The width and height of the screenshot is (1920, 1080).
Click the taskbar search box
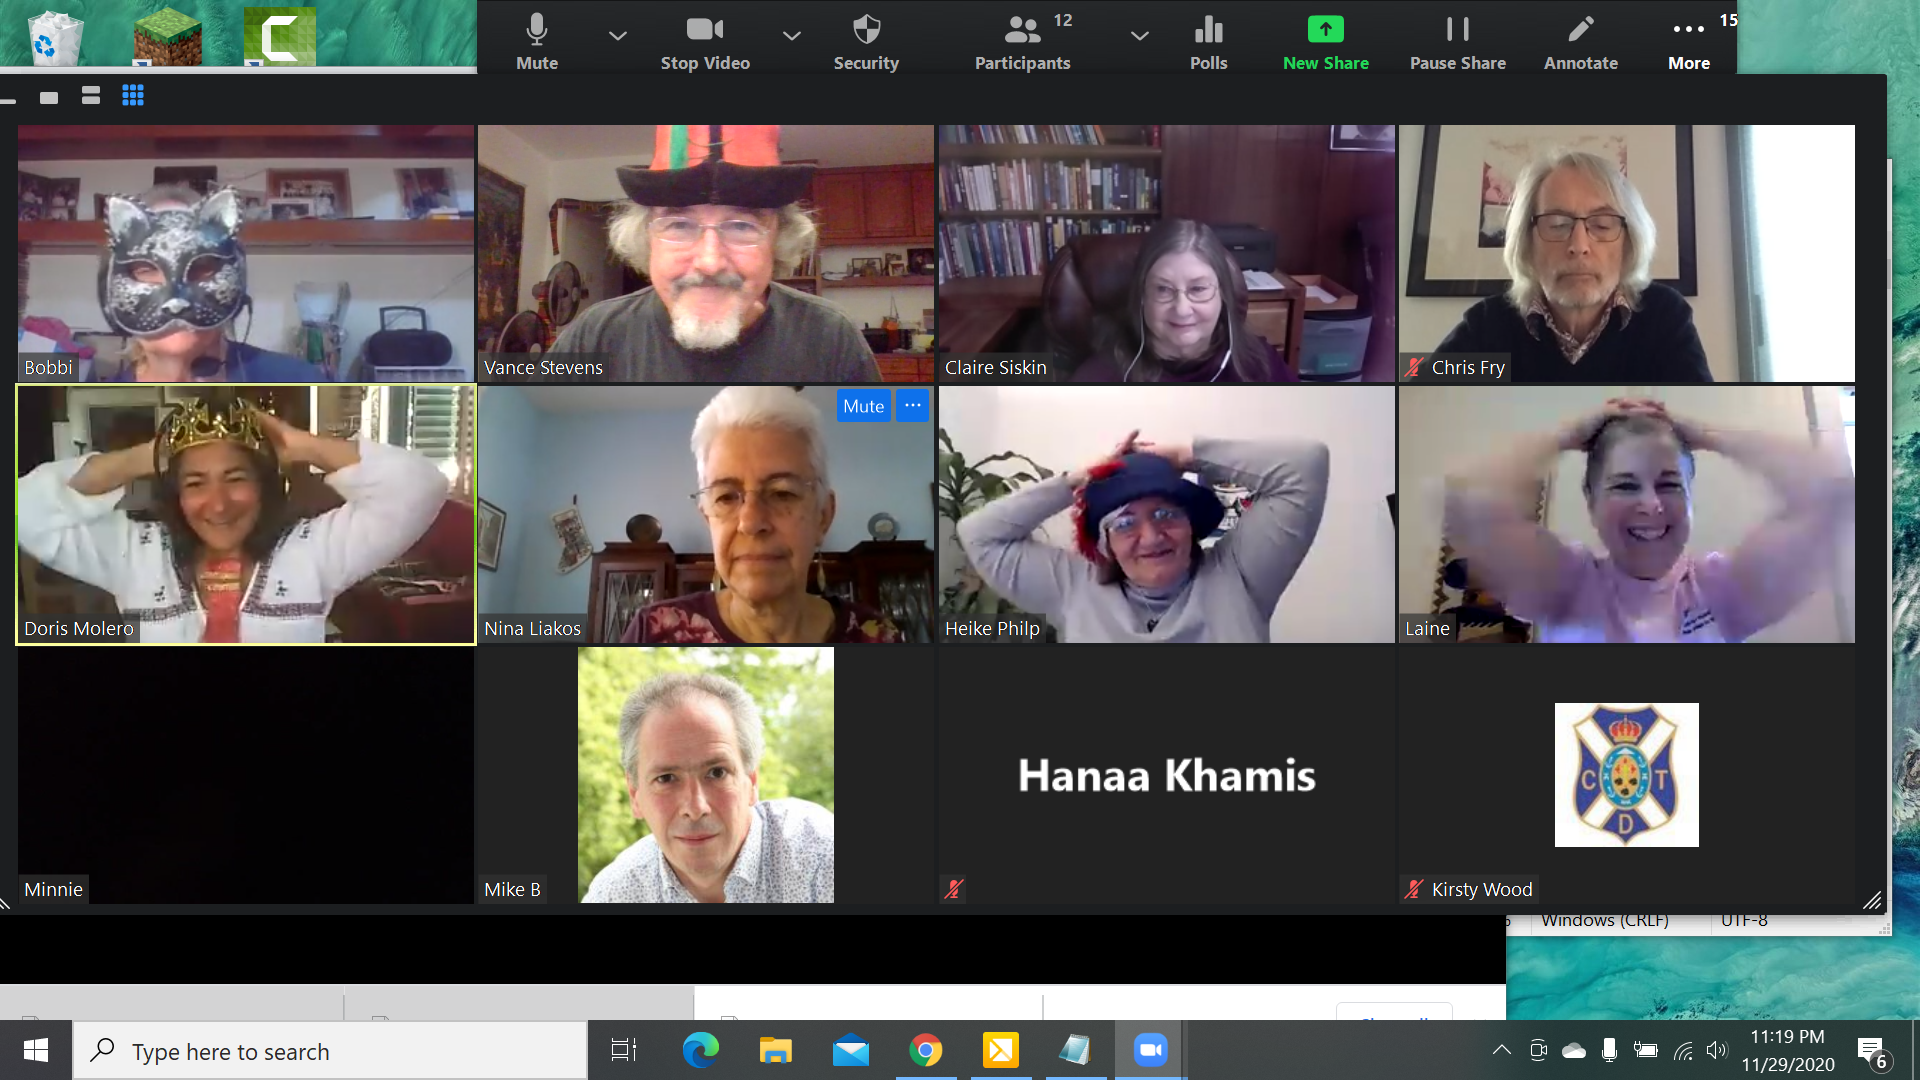point(330,1051)
